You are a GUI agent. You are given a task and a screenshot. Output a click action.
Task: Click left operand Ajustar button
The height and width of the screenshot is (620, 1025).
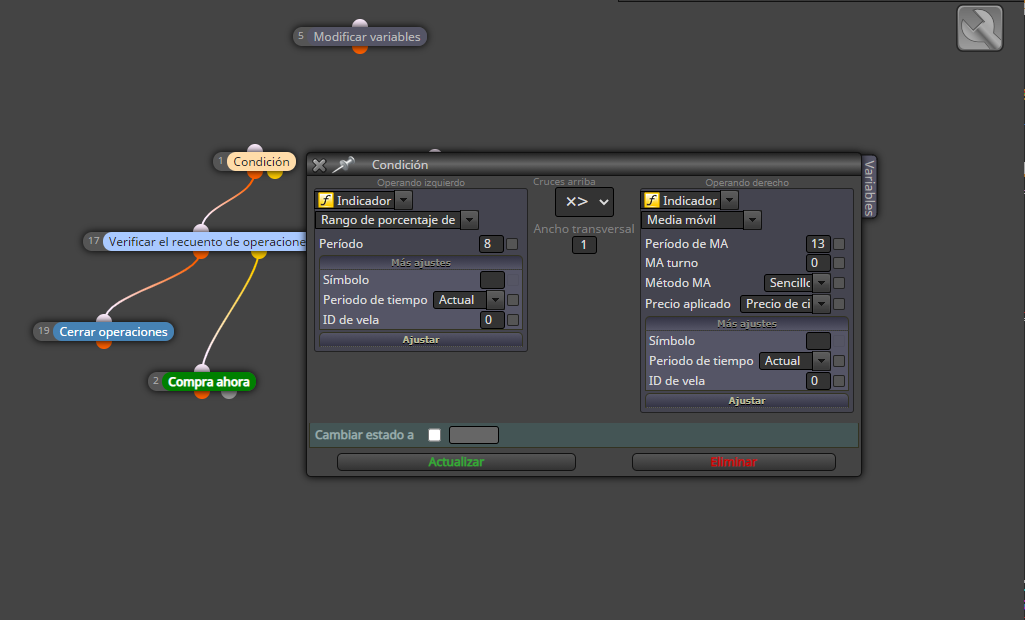click(x=421, y=339)
